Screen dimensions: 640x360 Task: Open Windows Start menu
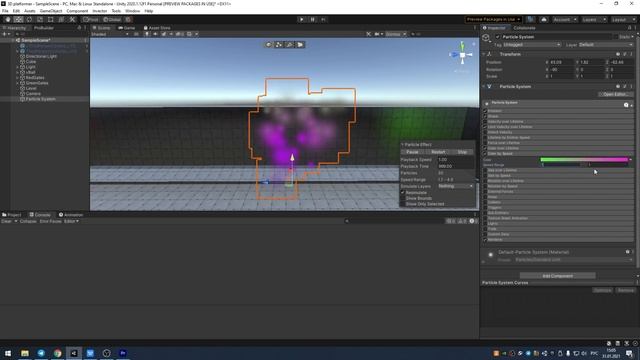(x=8, y=353)
